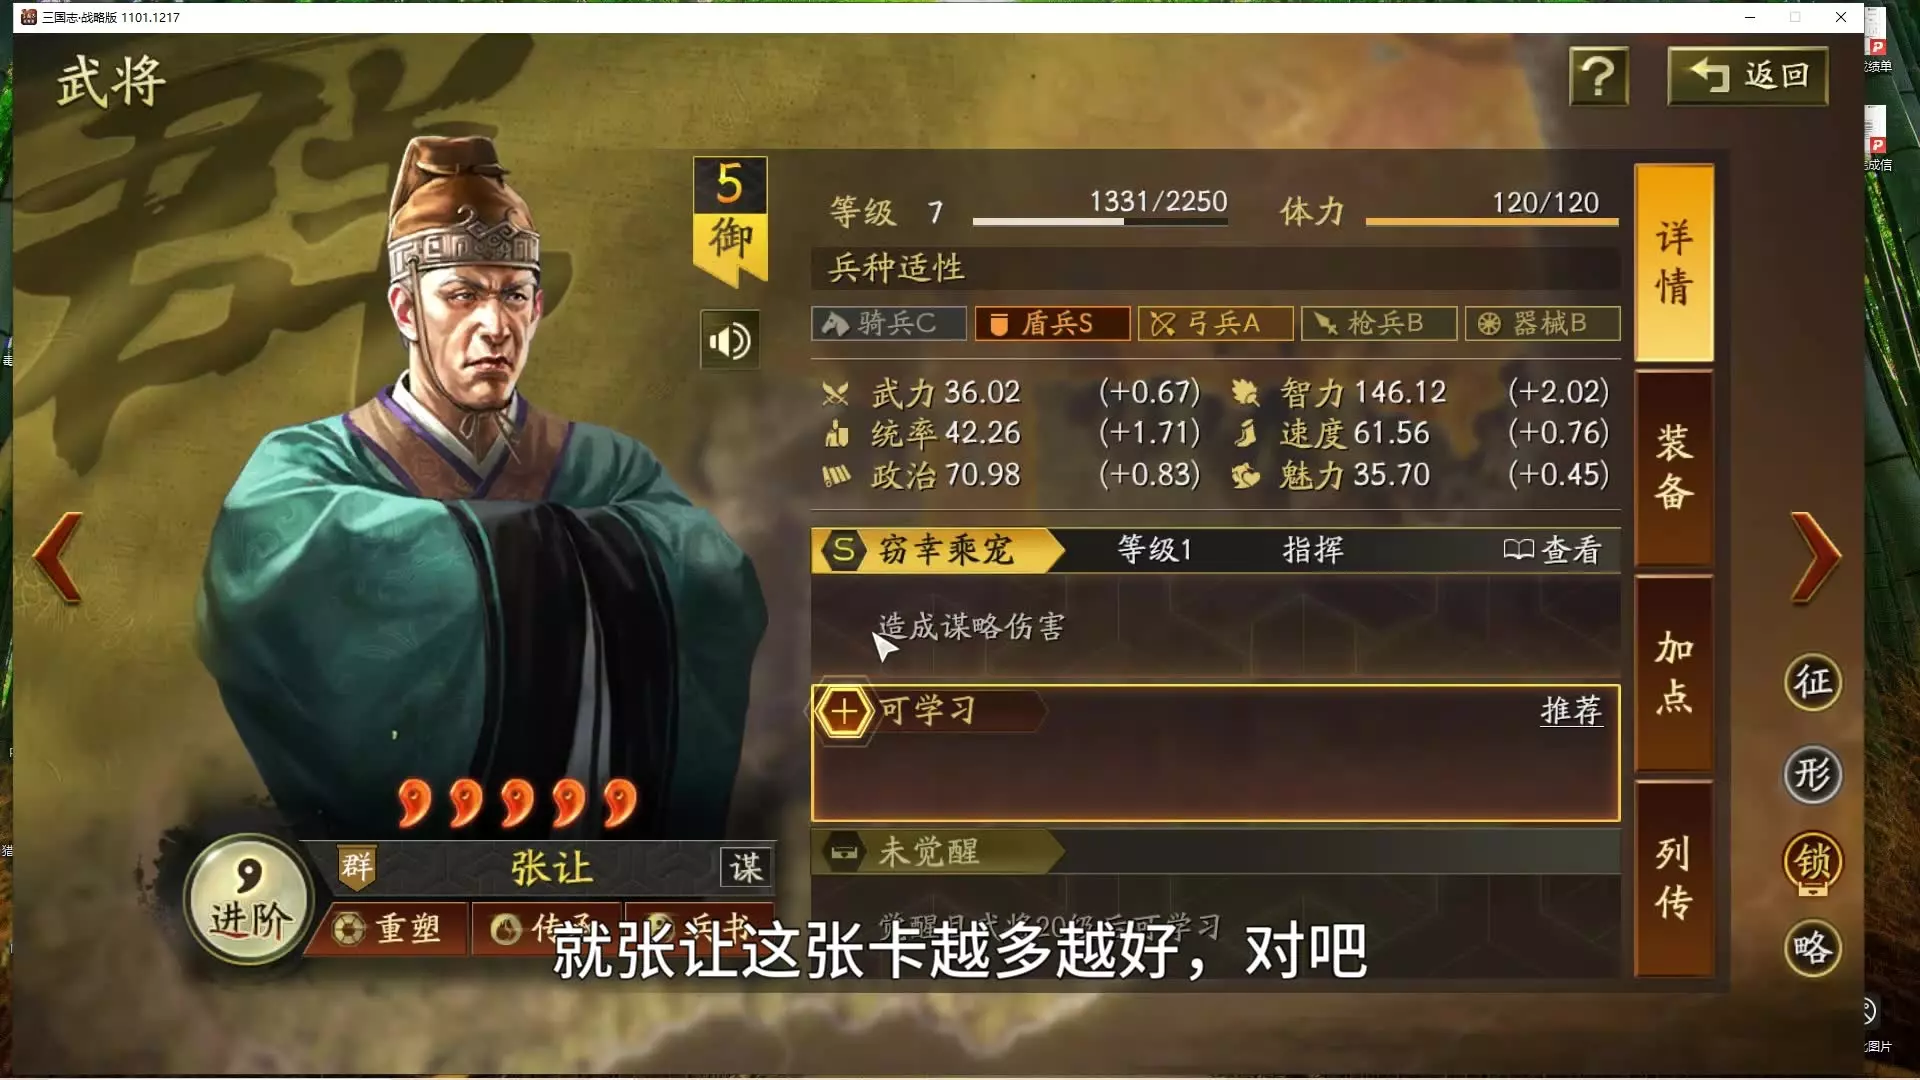This screenshot has height=1080, width=1920.
Task: Click the 形 round icon
Action: [1812, 774]
